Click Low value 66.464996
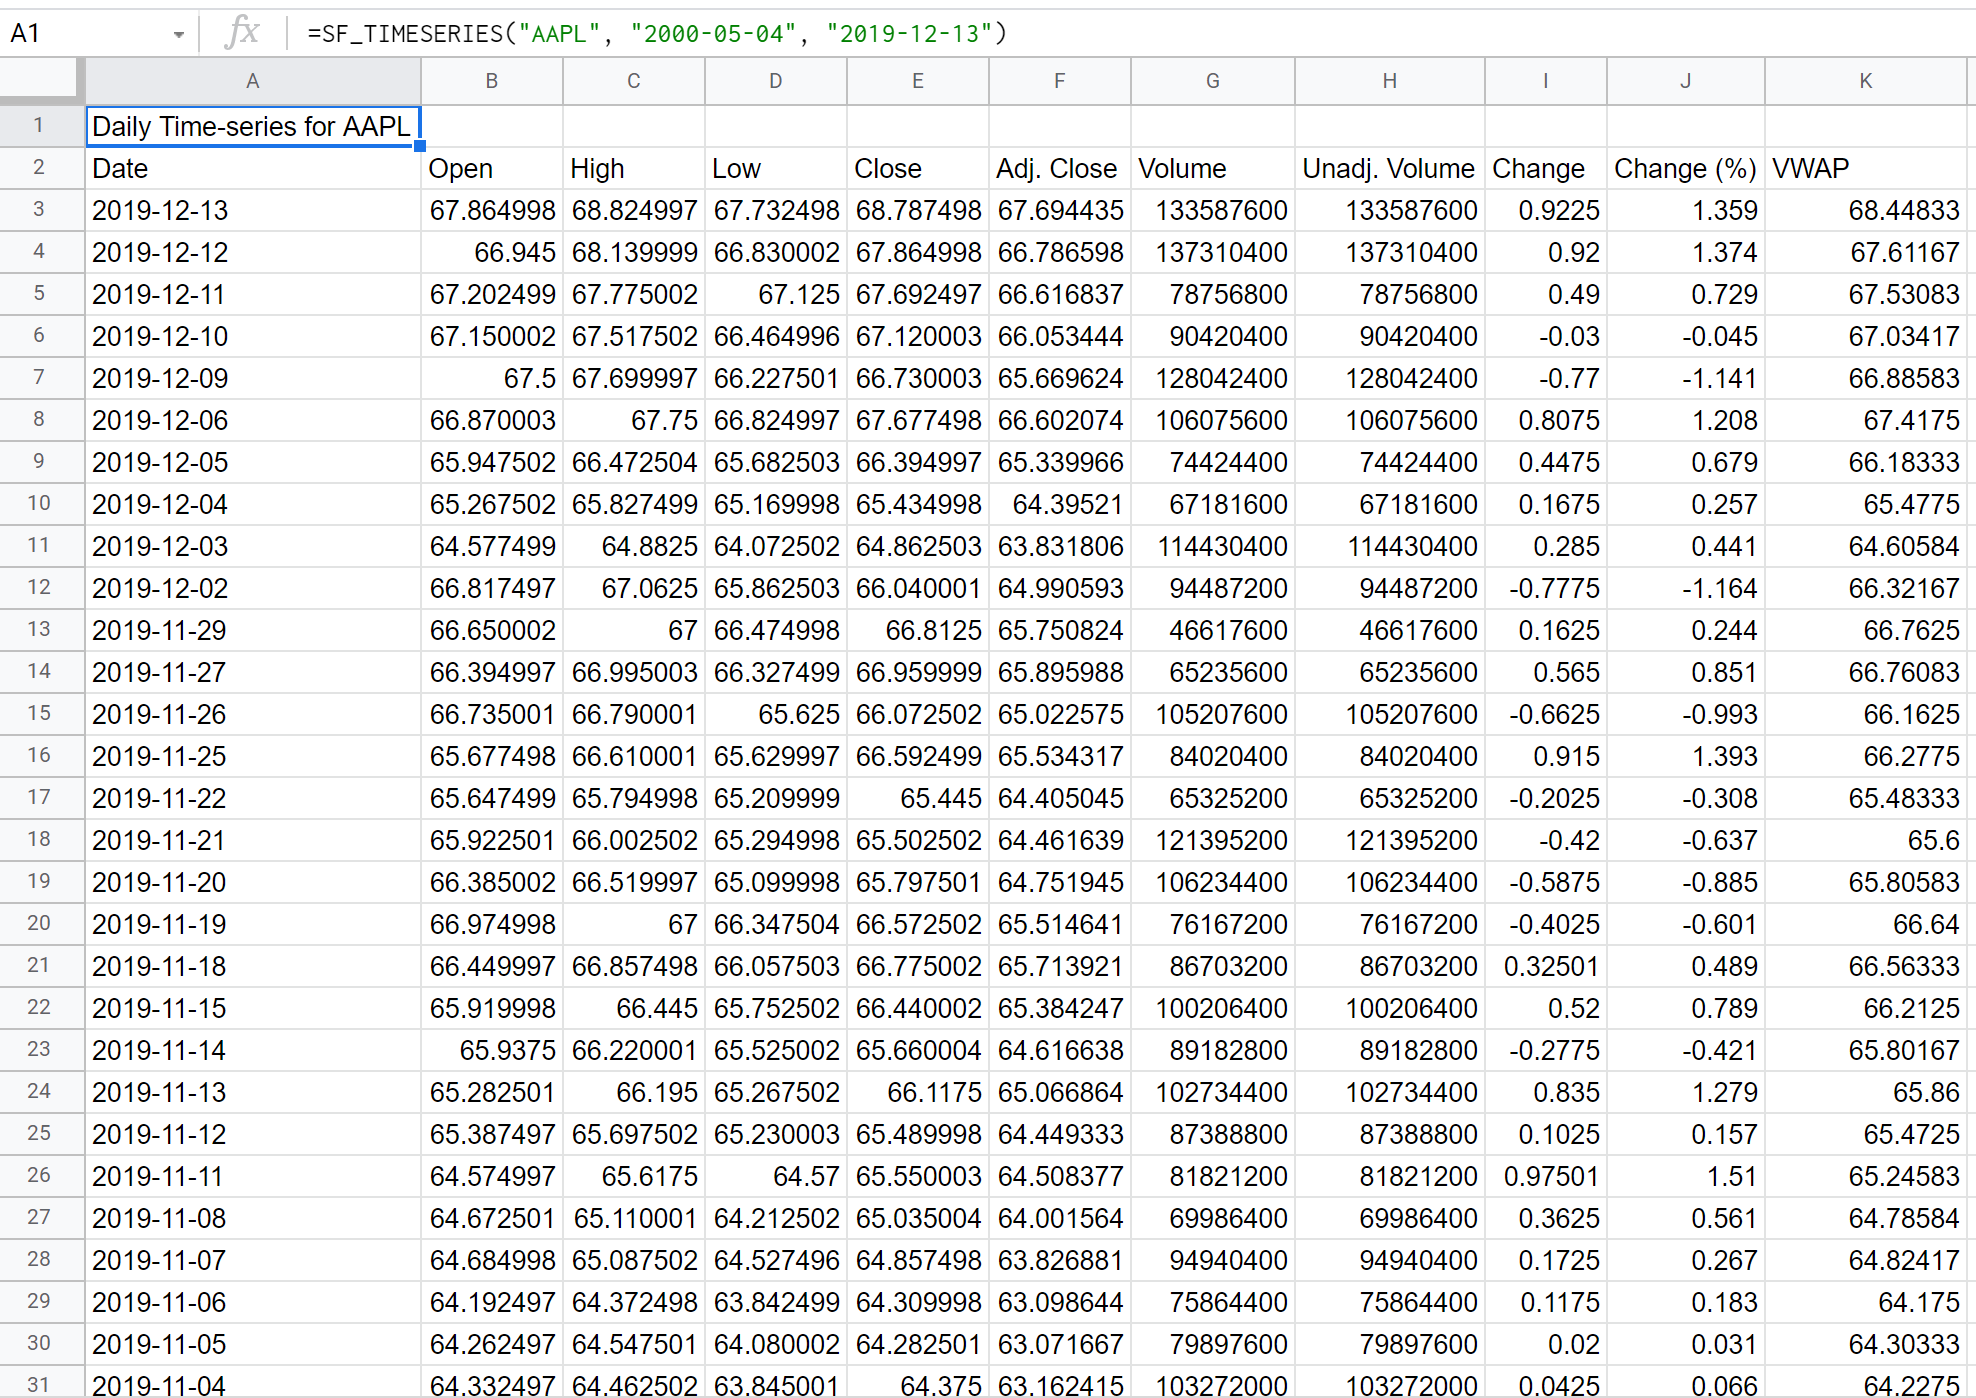1976x1398 pixels. 776,337
